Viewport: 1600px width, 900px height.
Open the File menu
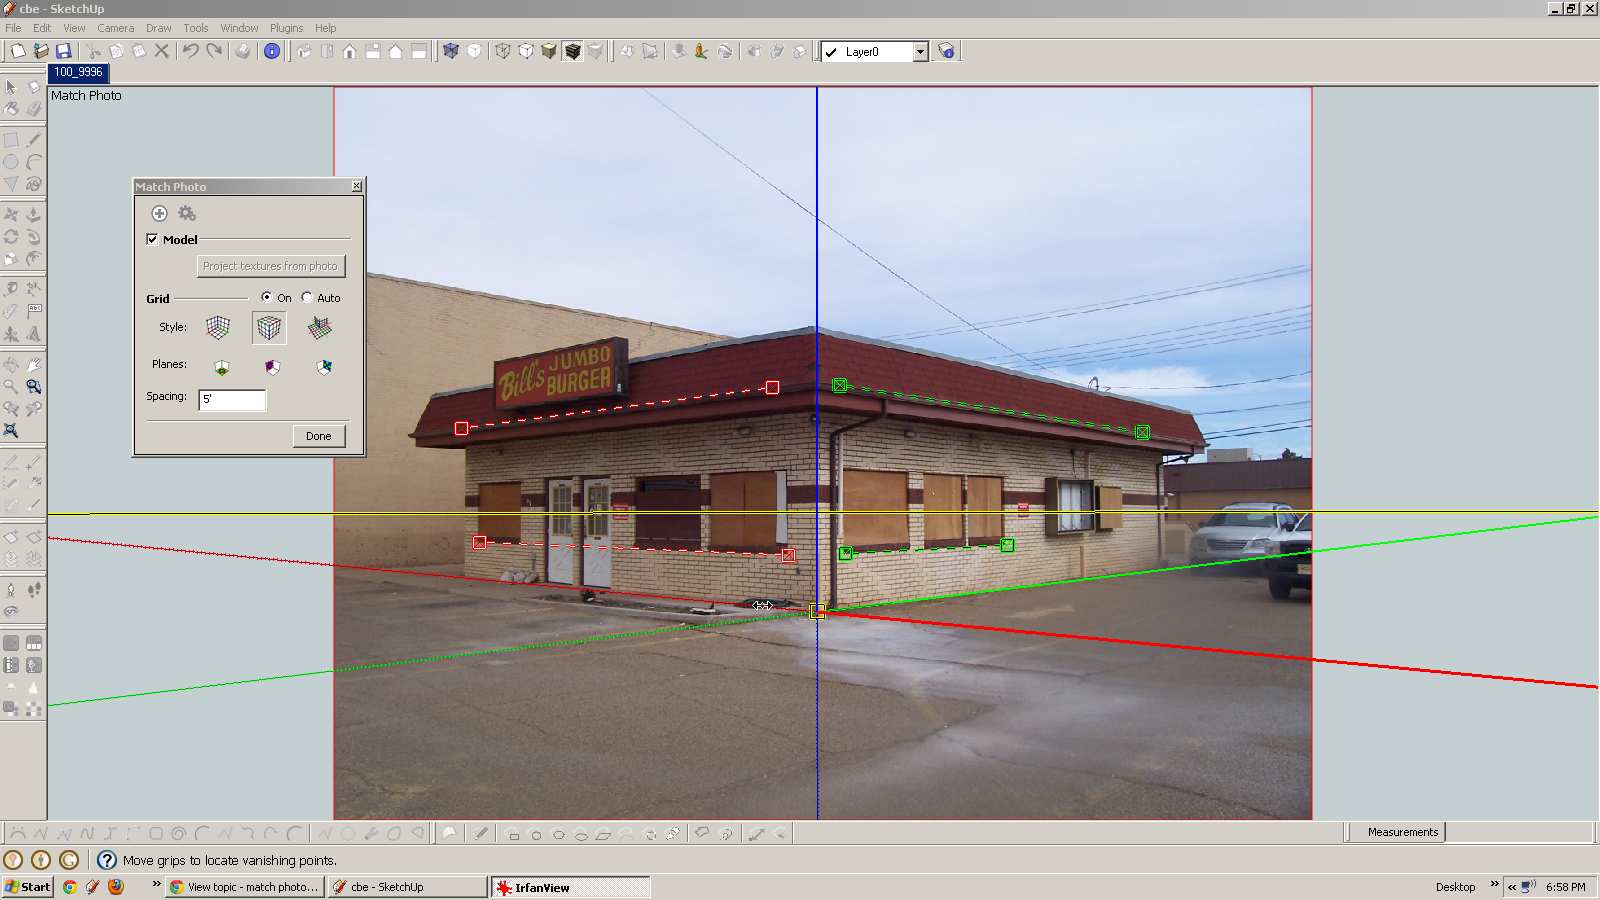[x=13, y=28]
